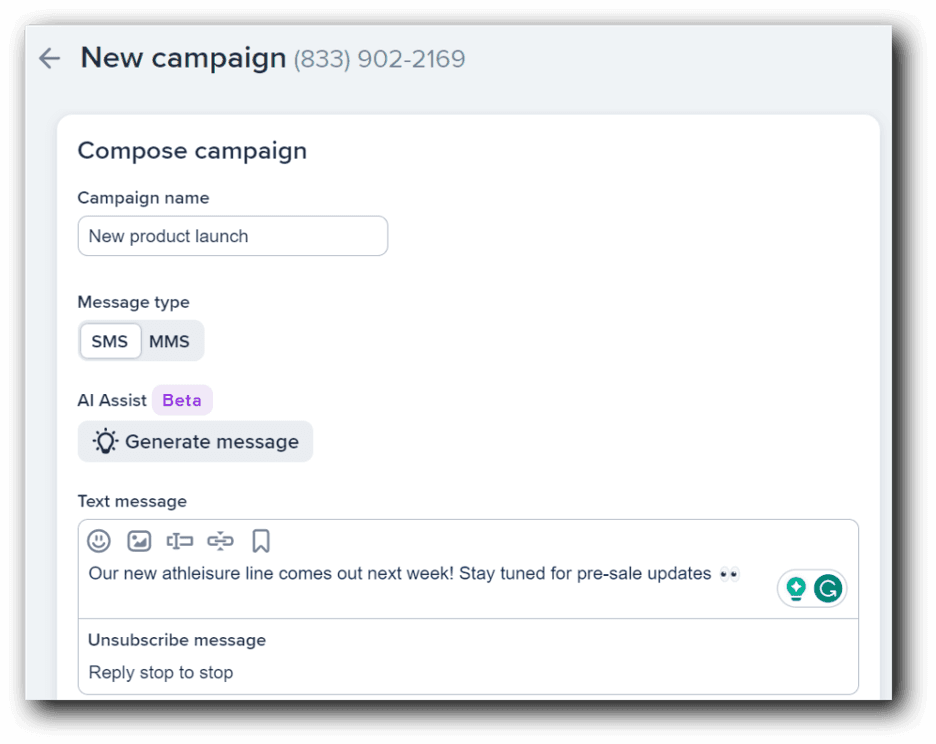
Task: Click the Unsubscribe message label
Action: point(176,640)
